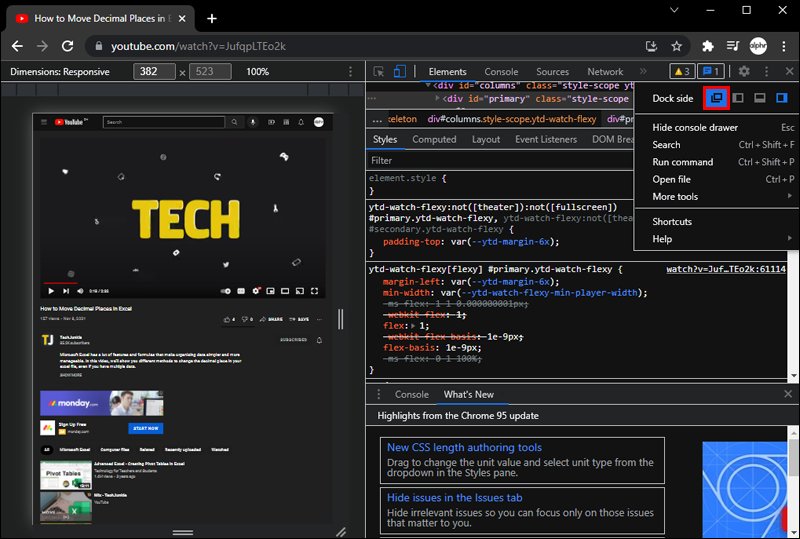The height and width of the screenshot is (539, 800).
Task: Dock DevTools to the right side
Action: coord(782,98)
